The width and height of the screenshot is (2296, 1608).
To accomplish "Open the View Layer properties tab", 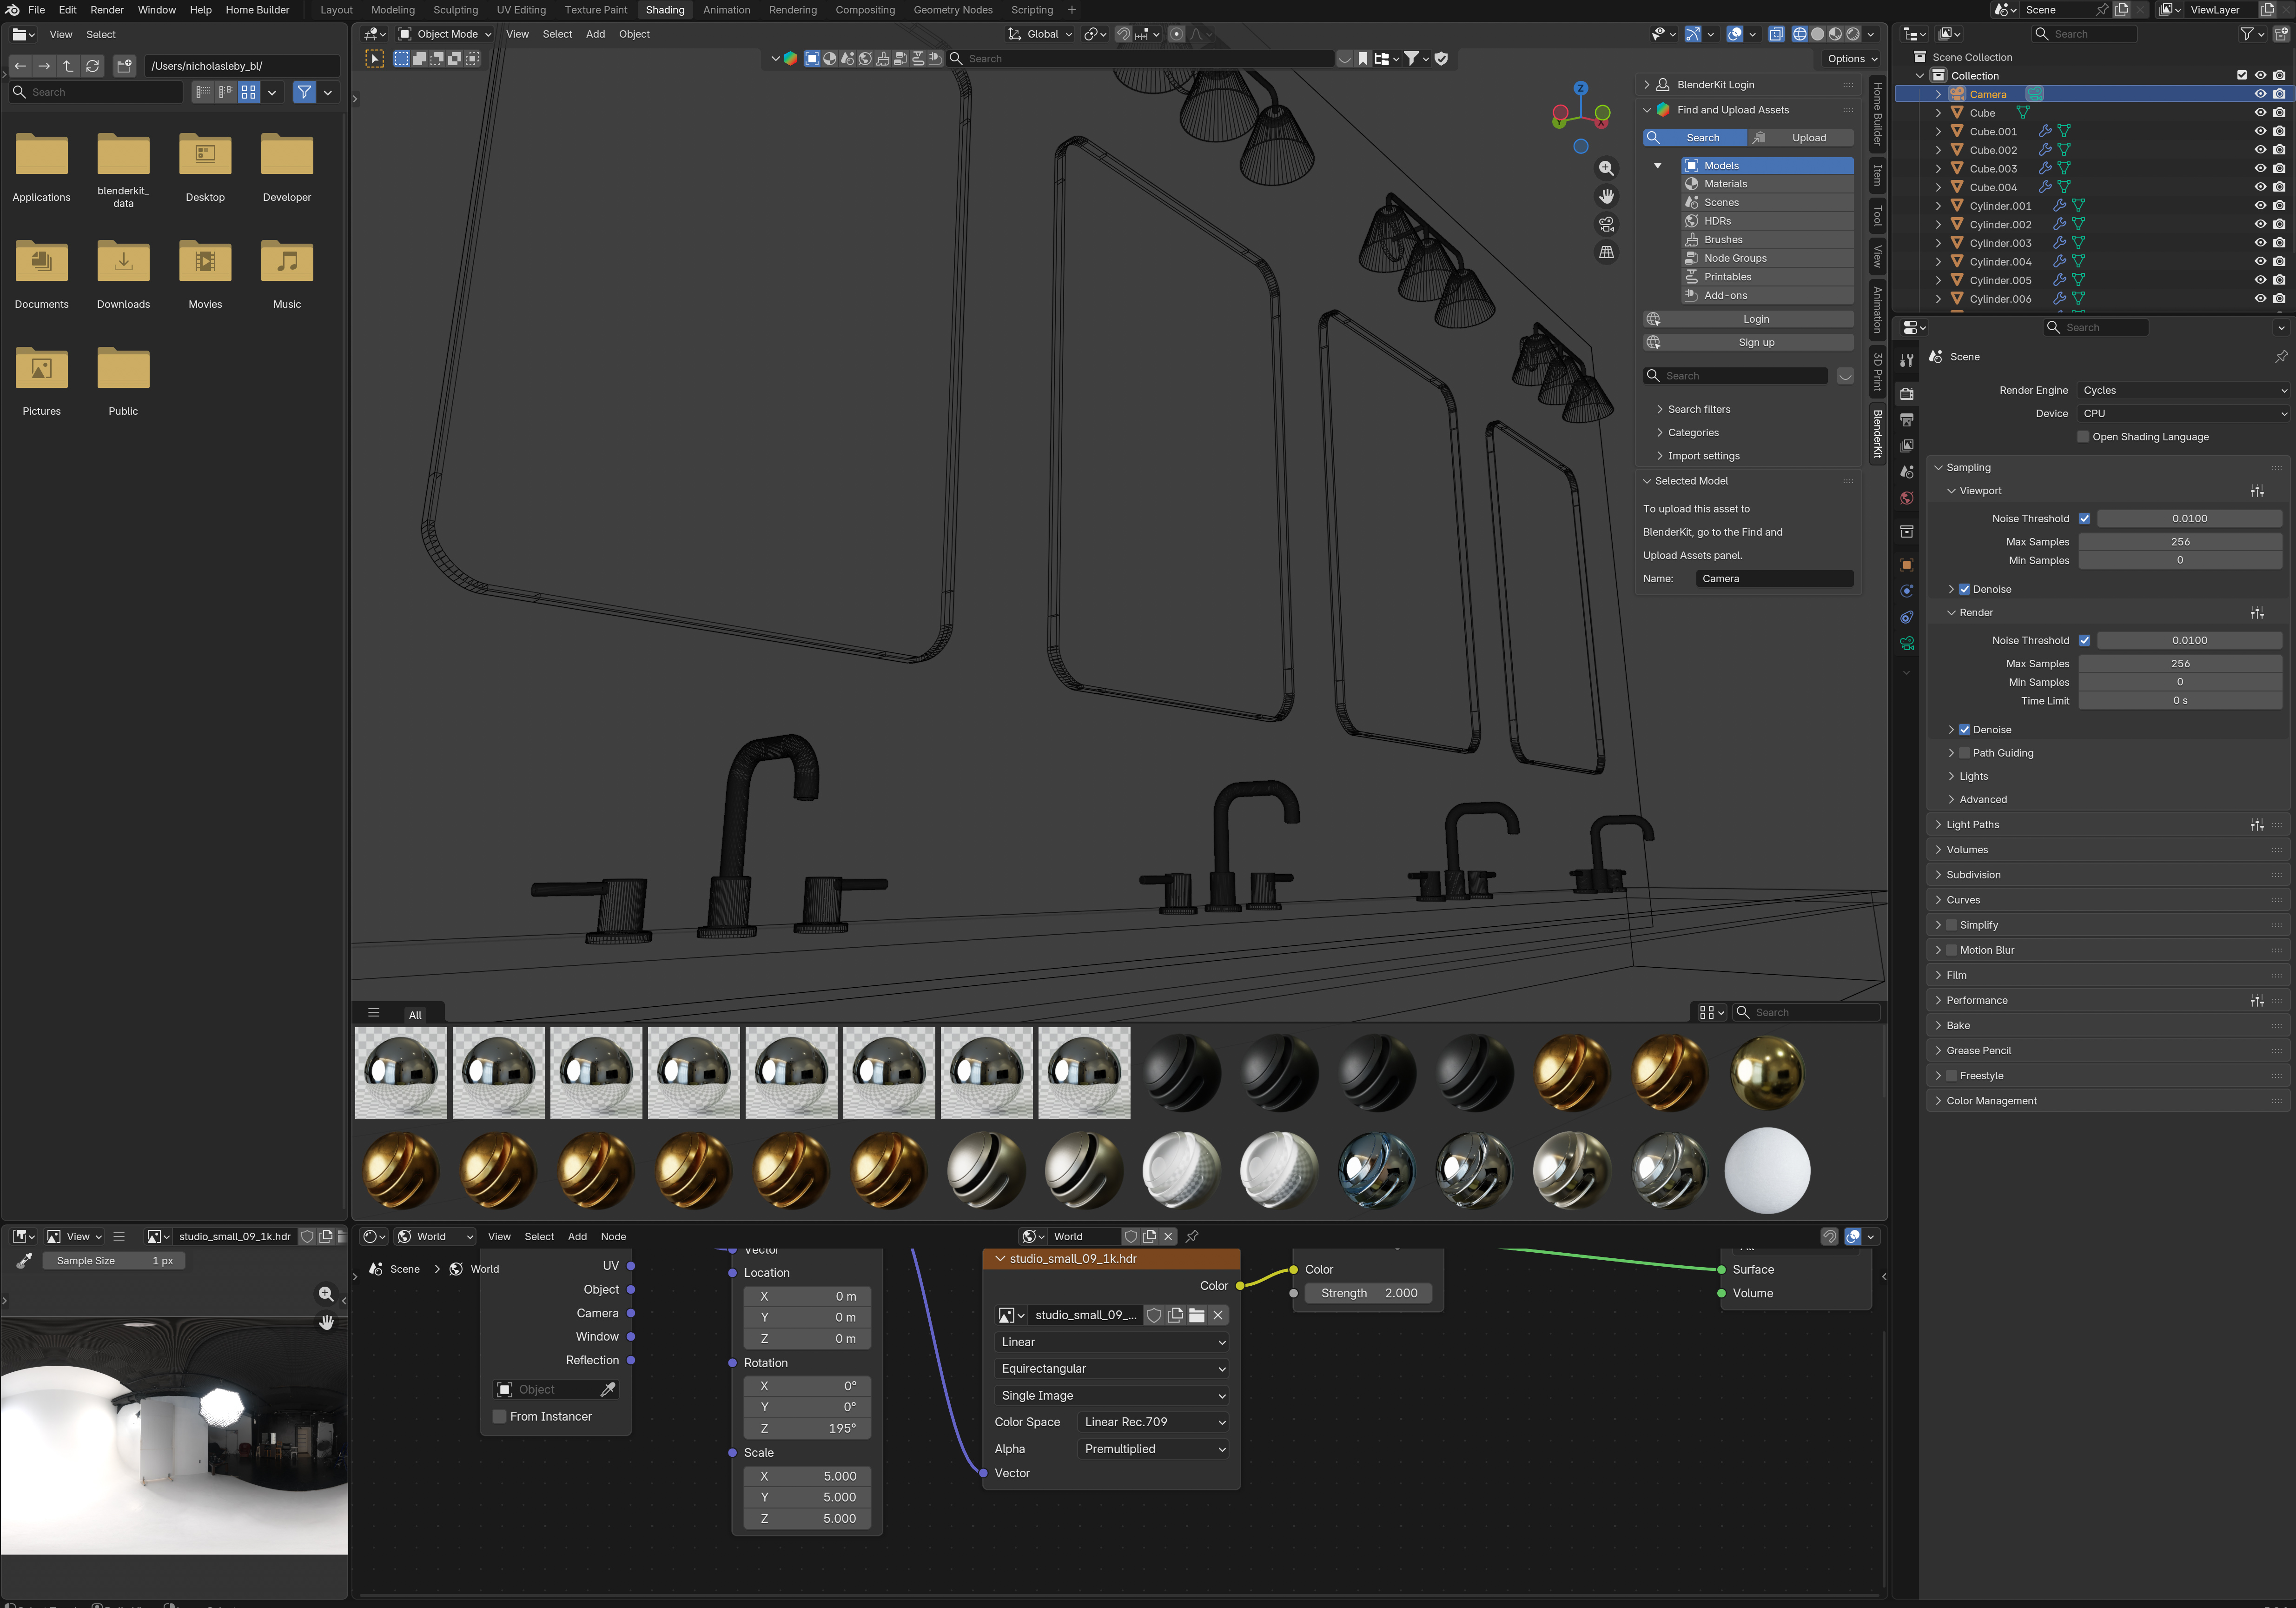I will (1907, 446).
